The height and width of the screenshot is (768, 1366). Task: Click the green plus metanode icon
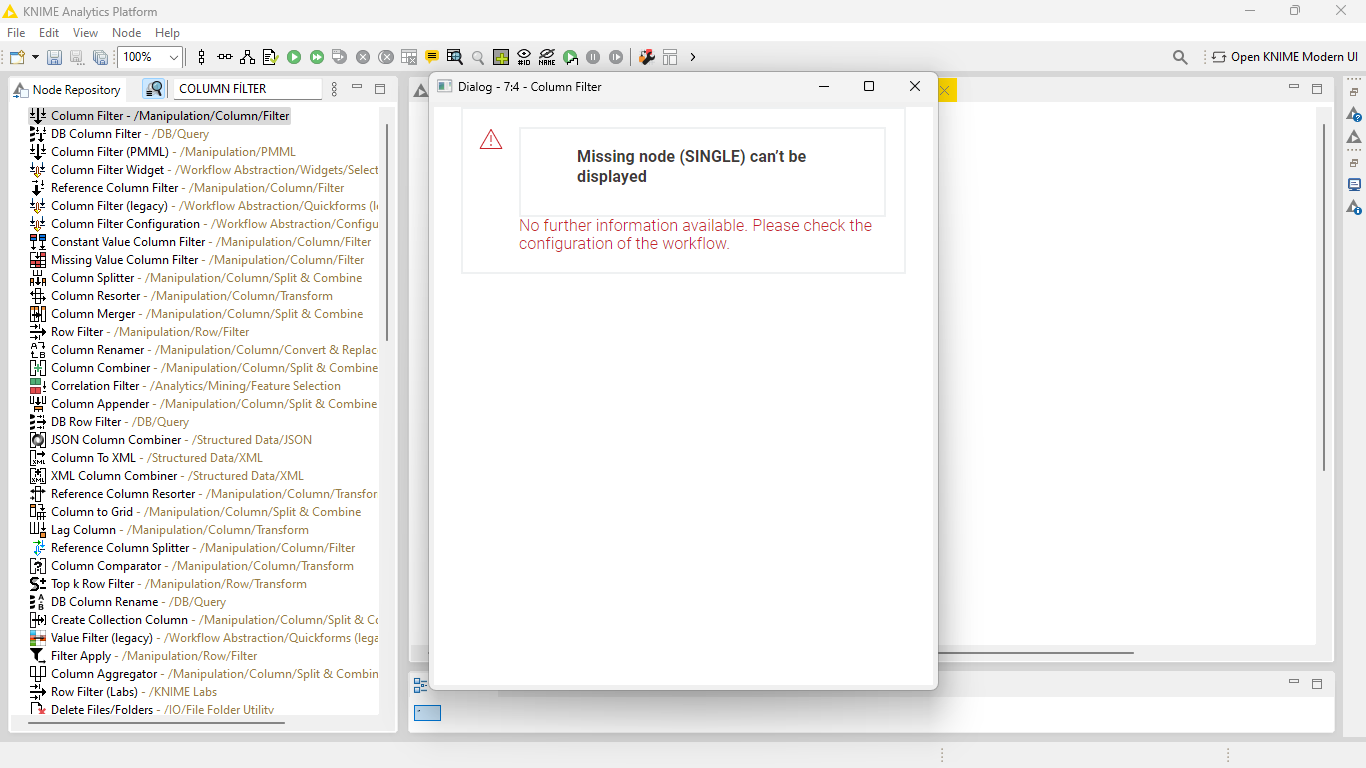(501, 57)
